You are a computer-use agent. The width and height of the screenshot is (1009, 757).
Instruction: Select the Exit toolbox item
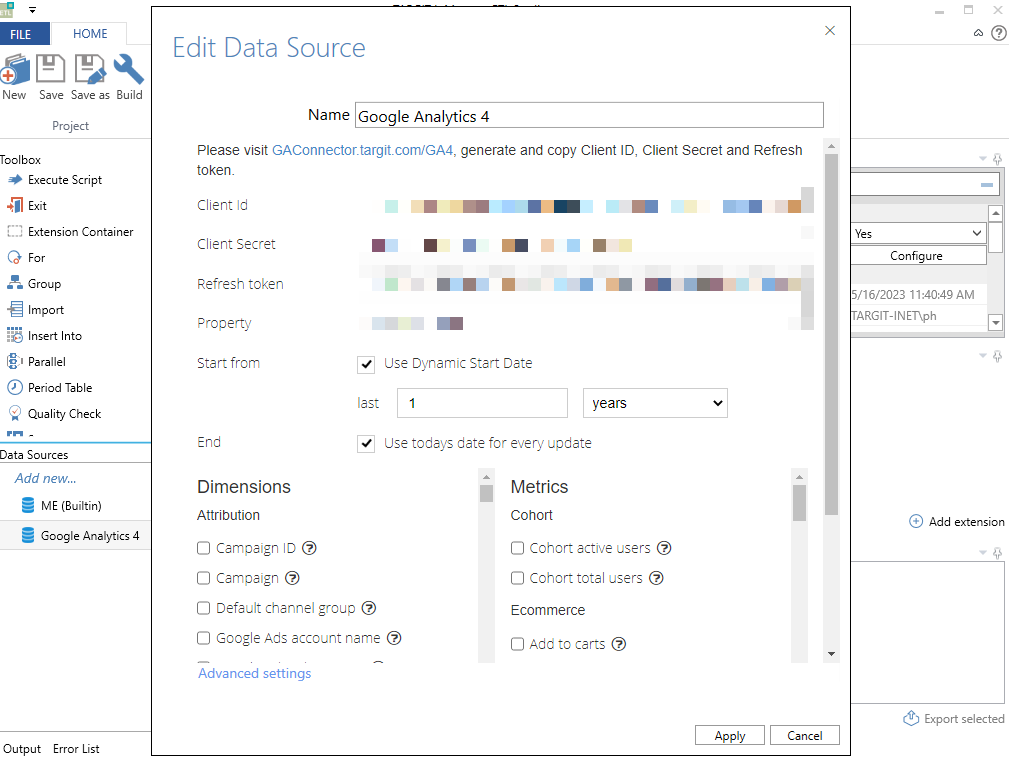[27, 206]
